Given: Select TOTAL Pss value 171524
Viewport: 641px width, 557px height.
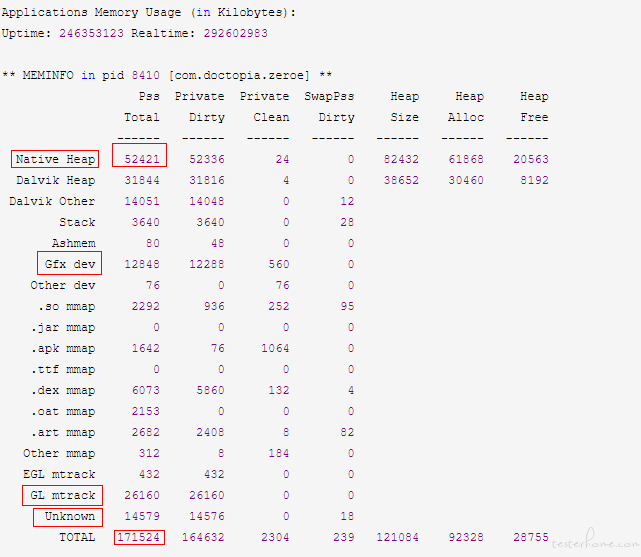Looking at the screenshot, I should pyautogui.click(x=139, y=538).
